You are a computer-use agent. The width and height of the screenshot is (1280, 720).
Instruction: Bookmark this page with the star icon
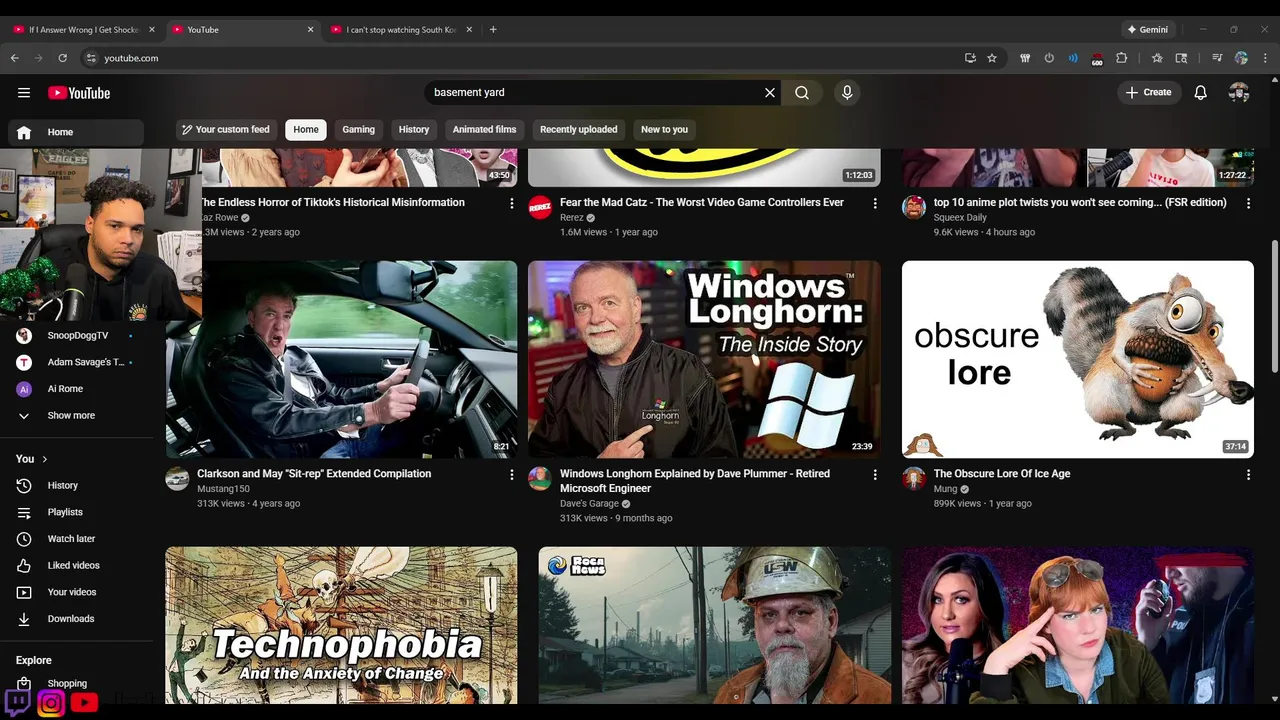[x=992, y=58]
